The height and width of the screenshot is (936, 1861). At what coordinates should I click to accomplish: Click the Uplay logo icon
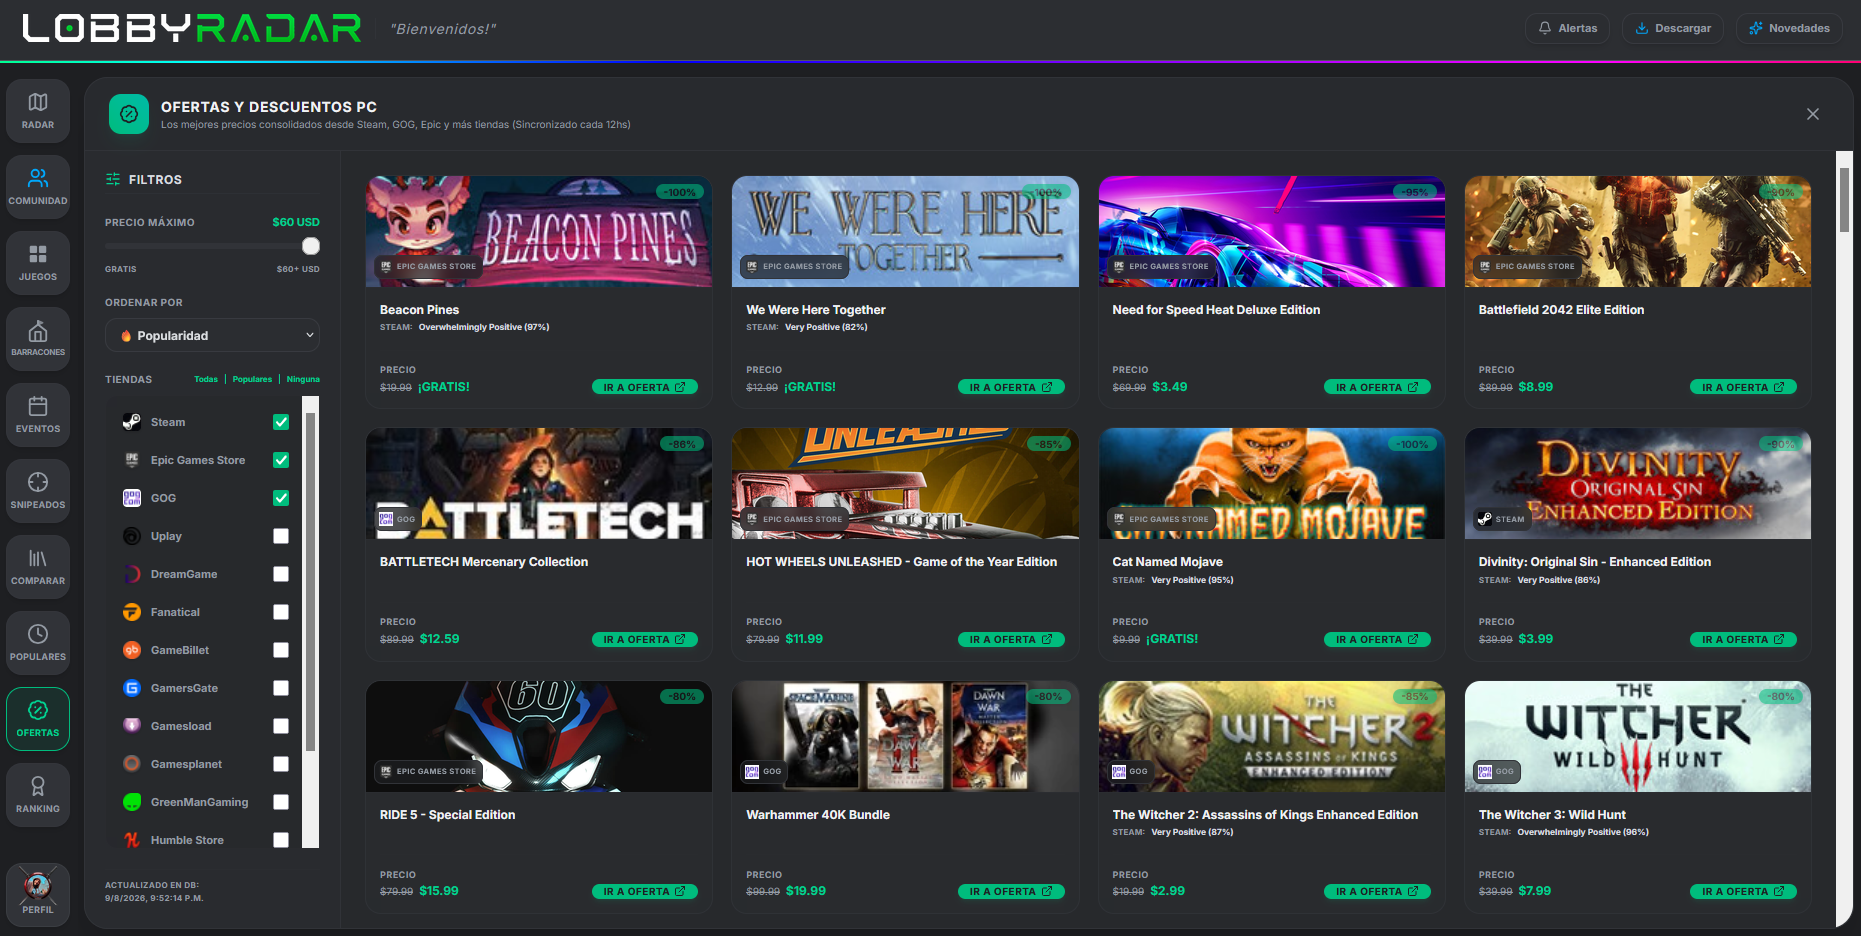pyautogui.click(x=132, y=536)
